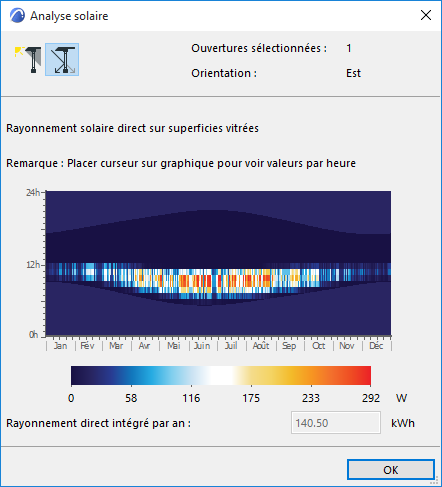Click the 'Nov' month label on chart axis
The image size is (442, 487).
347,346
